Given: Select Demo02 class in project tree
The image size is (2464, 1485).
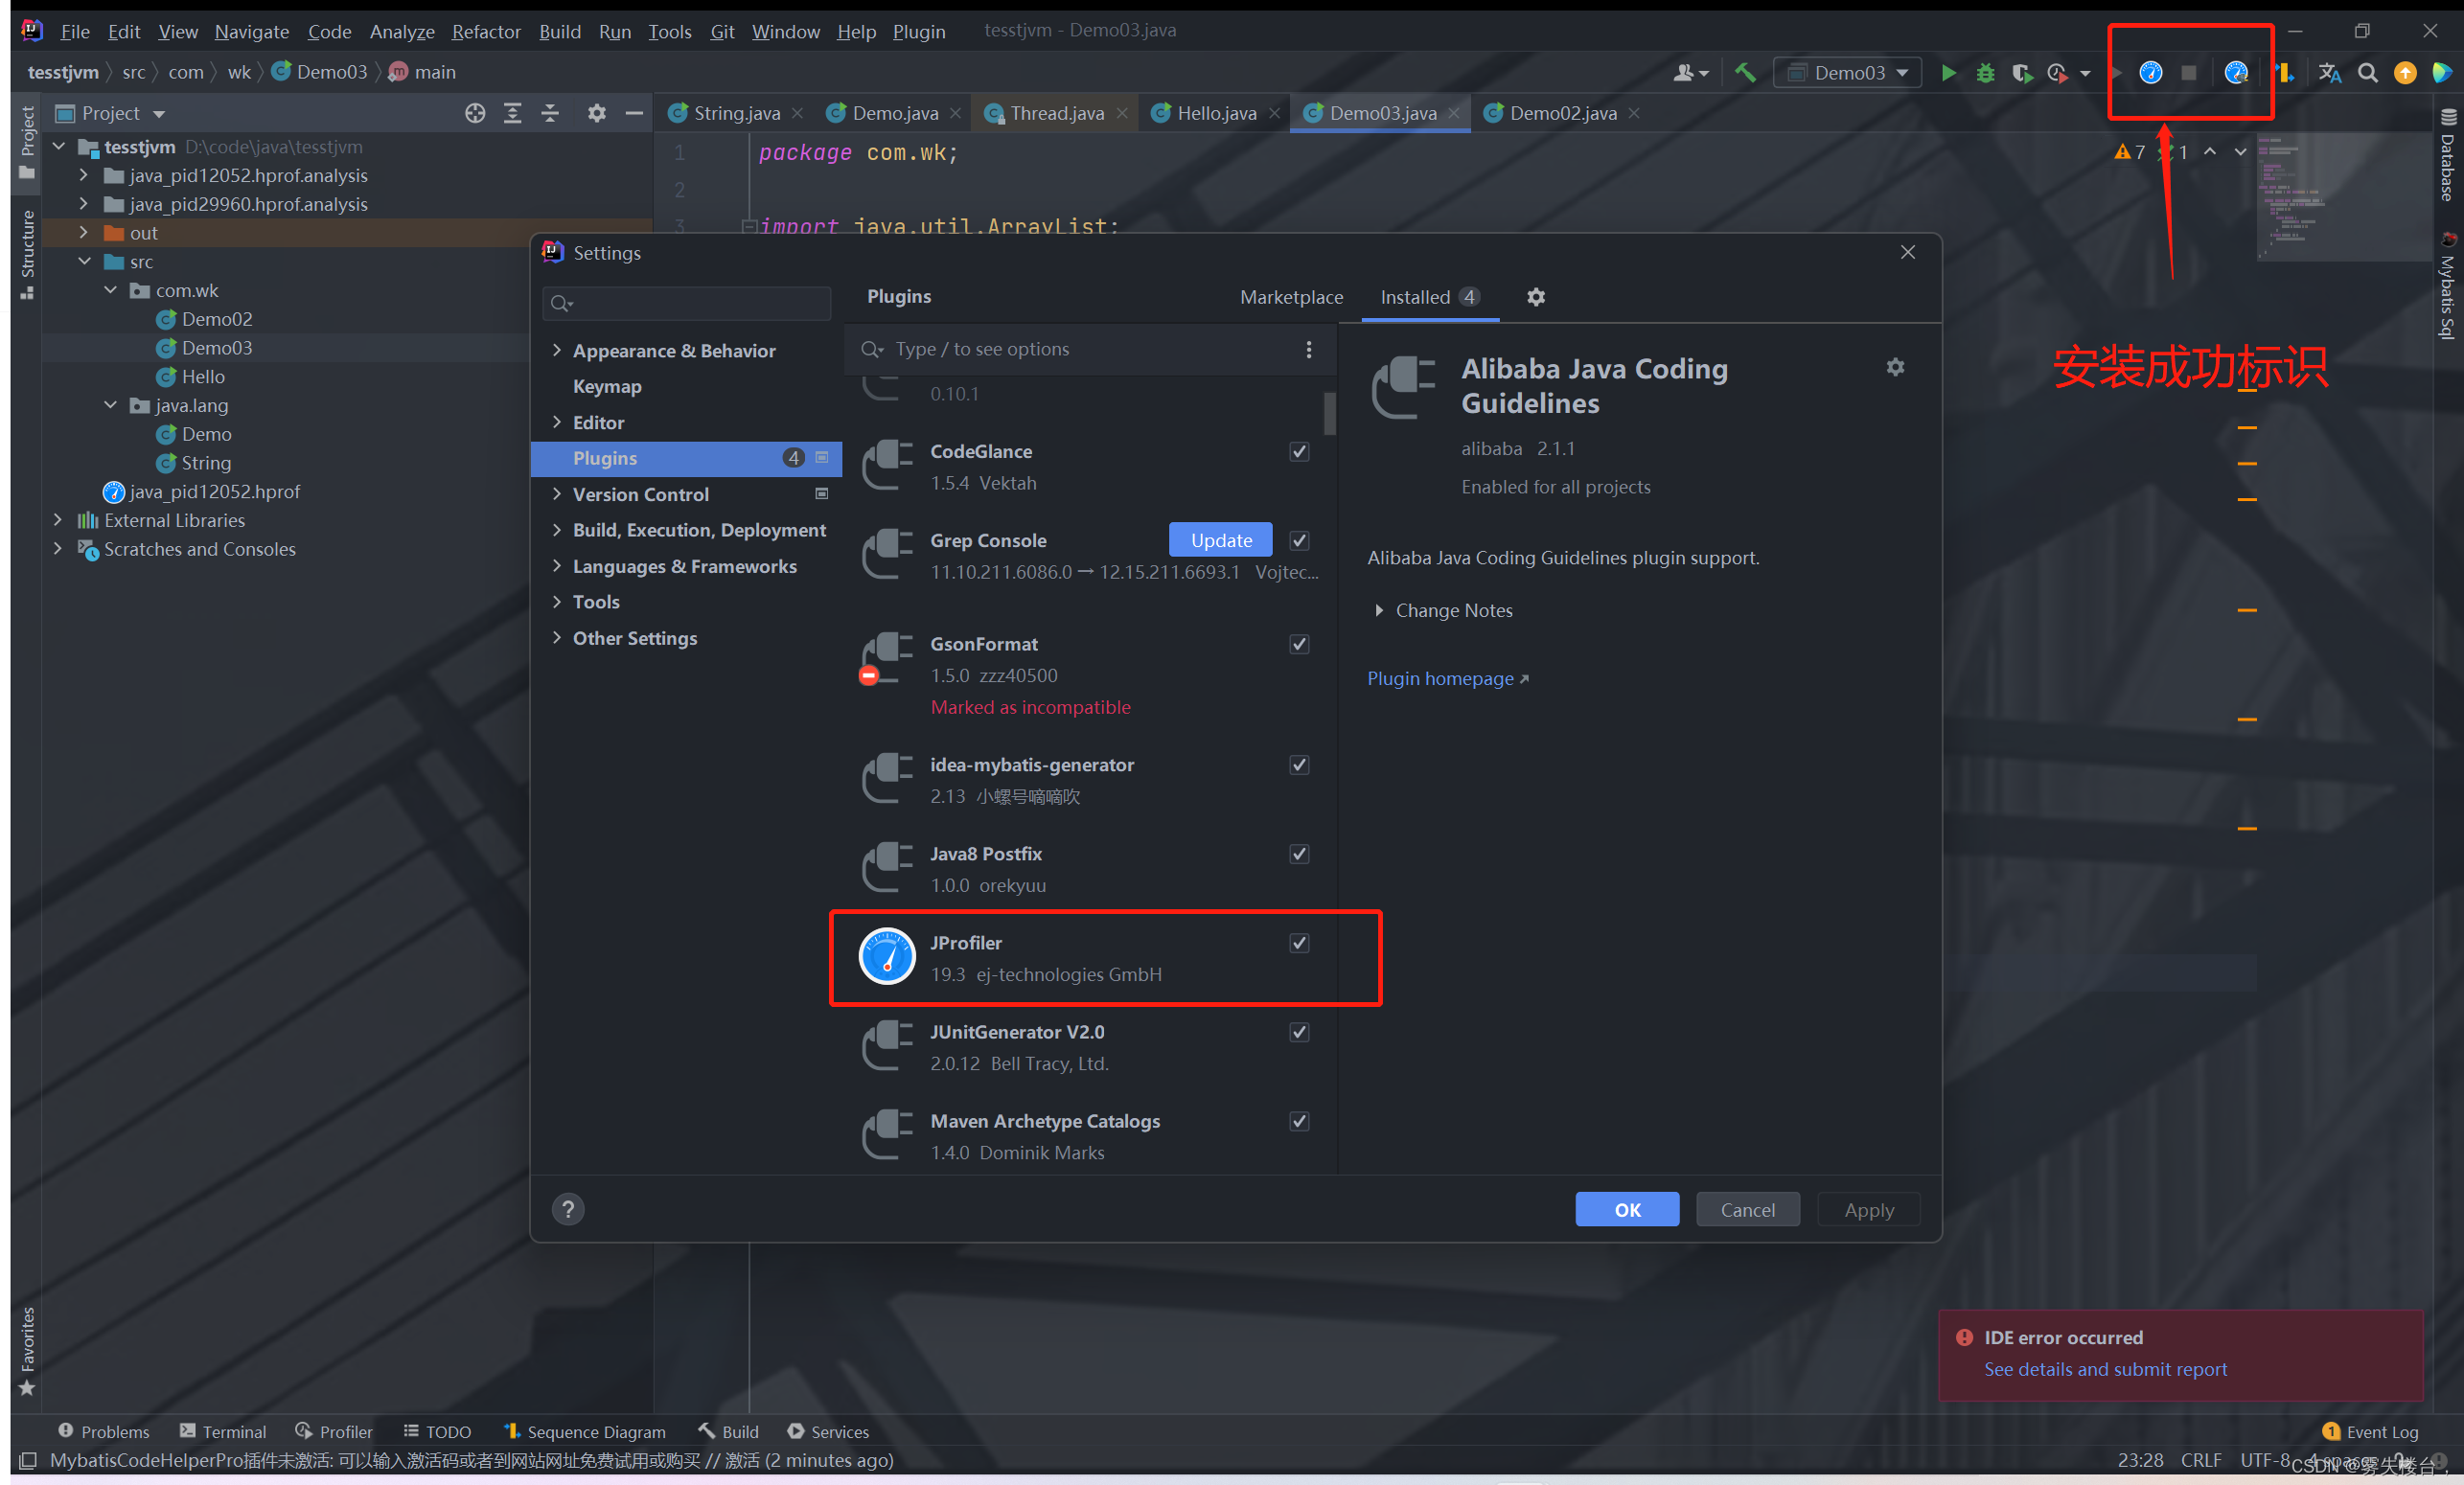Looking at the screenshot, I should tap(217, 319).
